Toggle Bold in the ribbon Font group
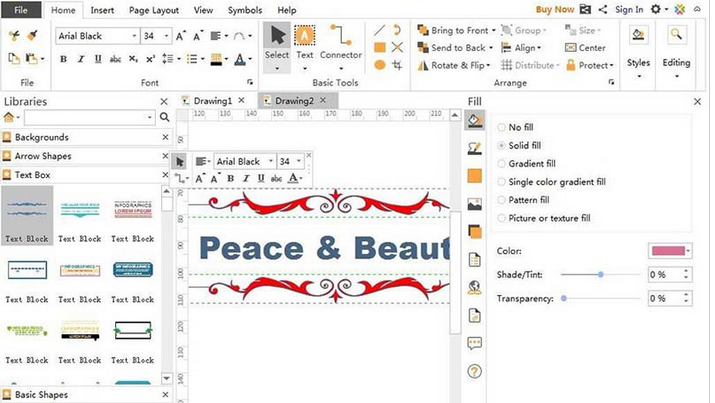 pyautogui.click(x=63, y=59)
